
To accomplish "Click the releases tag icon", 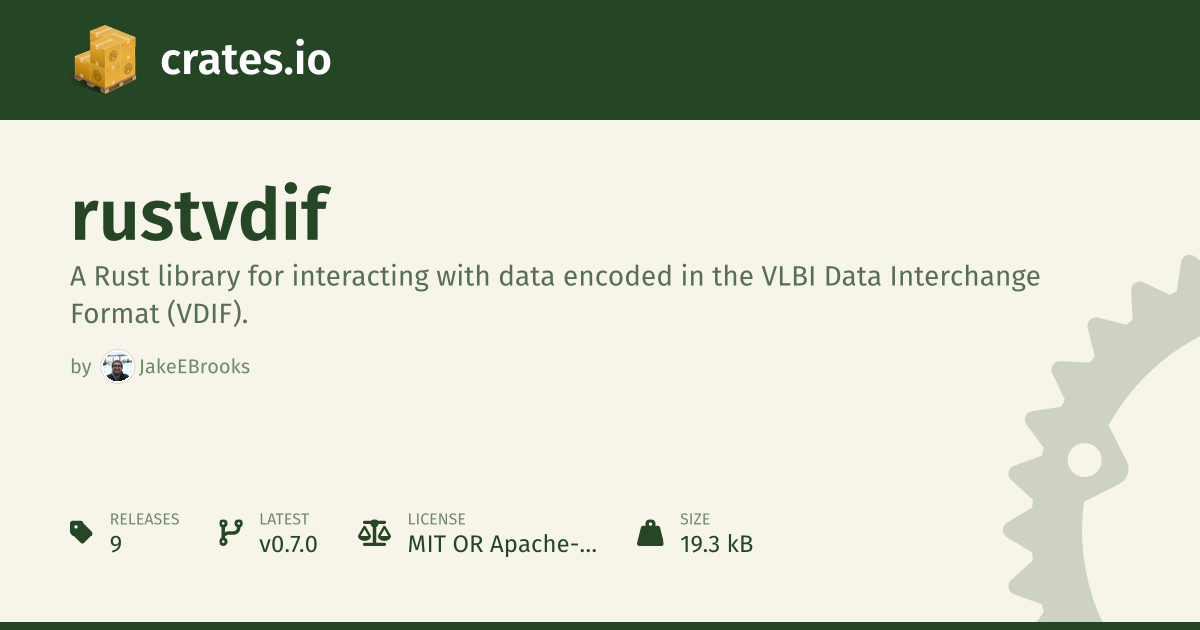I will click(81, 532).
